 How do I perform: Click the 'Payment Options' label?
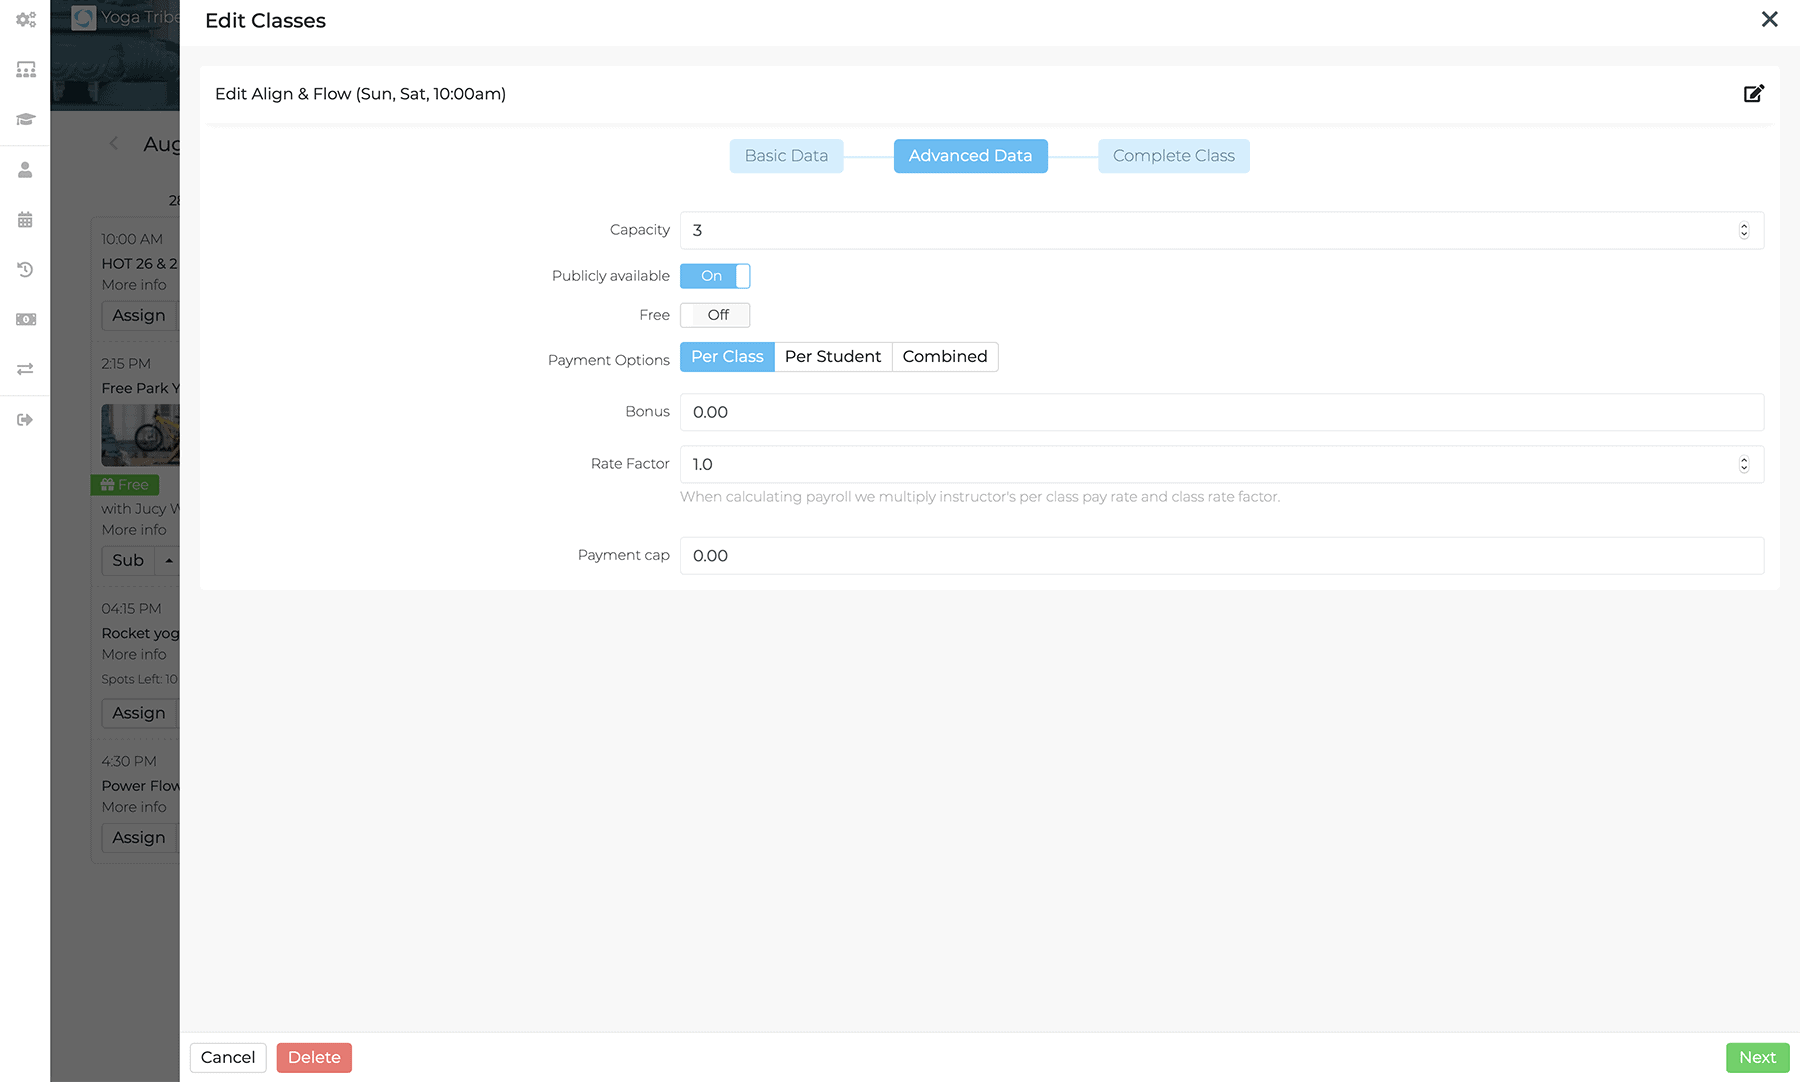609,360
